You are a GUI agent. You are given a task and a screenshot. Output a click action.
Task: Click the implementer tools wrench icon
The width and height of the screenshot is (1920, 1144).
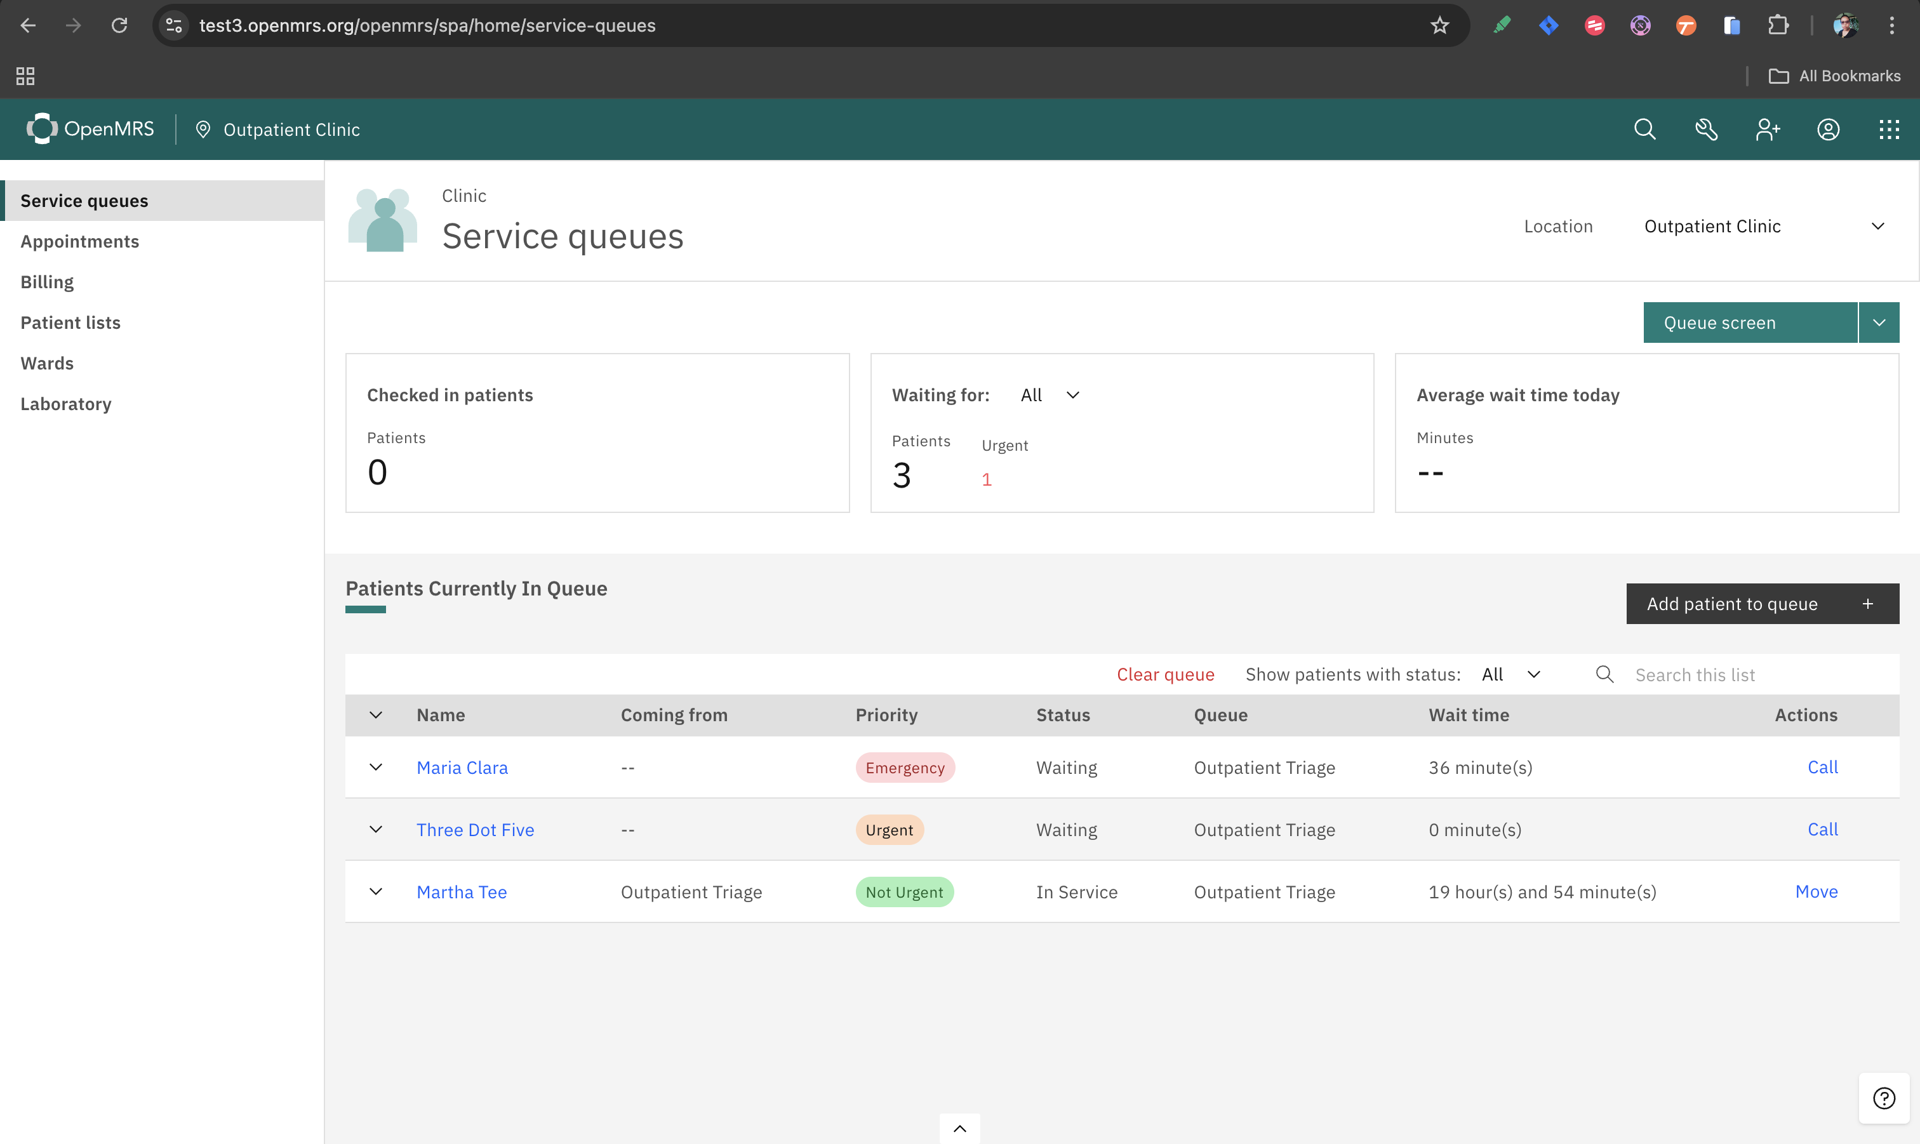coord(1706,129)
